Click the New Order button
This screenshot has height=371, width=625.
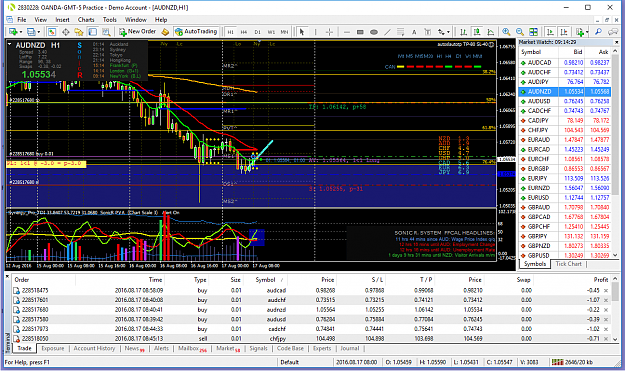(x=138, y=31)
